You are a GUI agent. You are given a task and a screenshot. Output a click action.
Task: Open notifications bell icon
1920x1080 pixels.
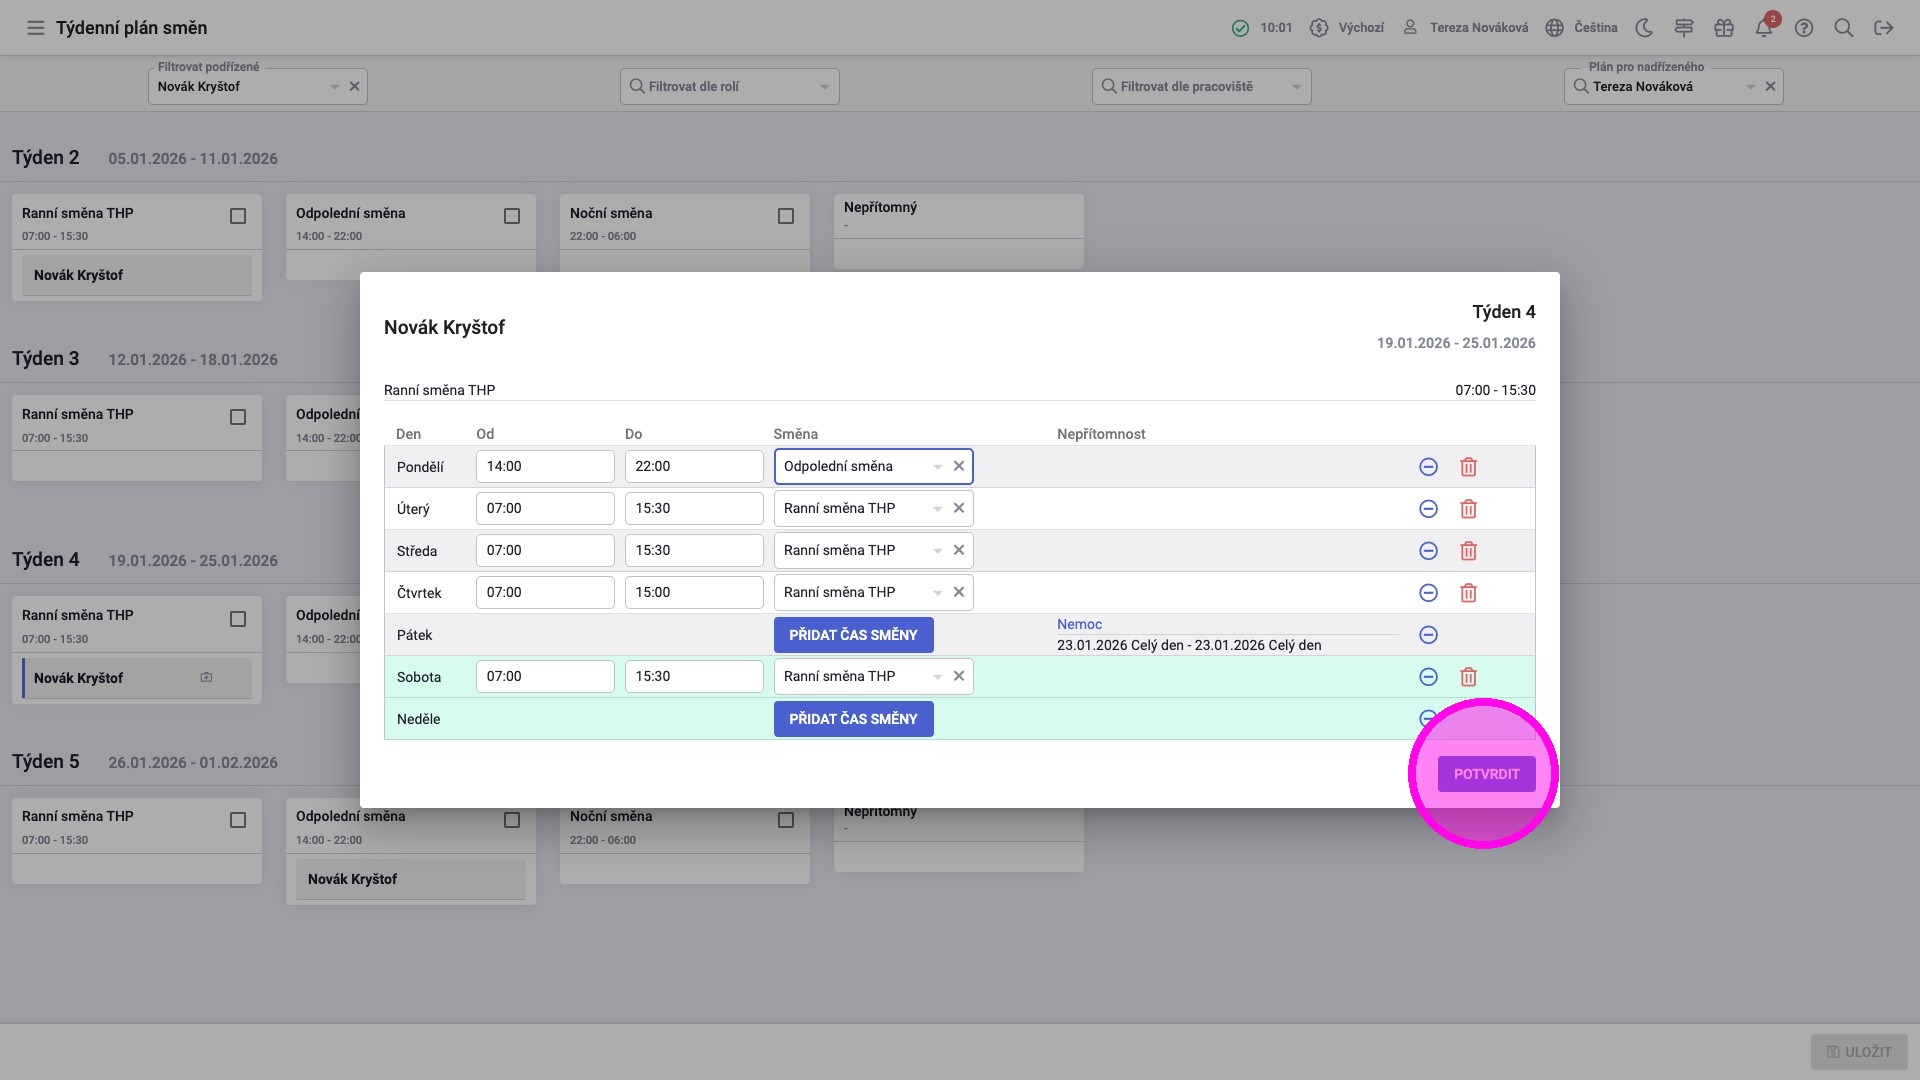point(1764,28)
